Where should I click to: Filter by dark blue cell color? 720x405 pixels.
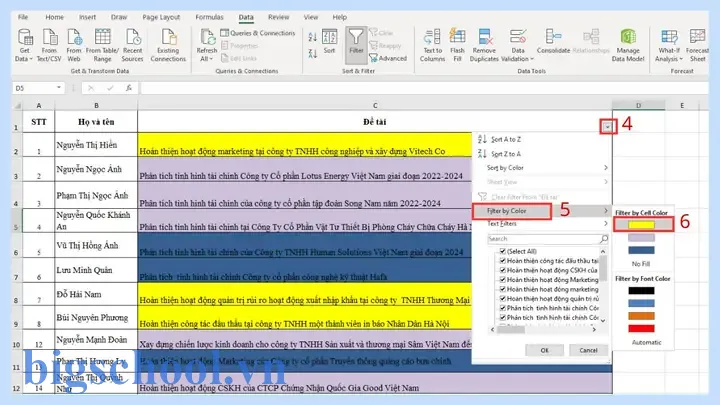641,250
